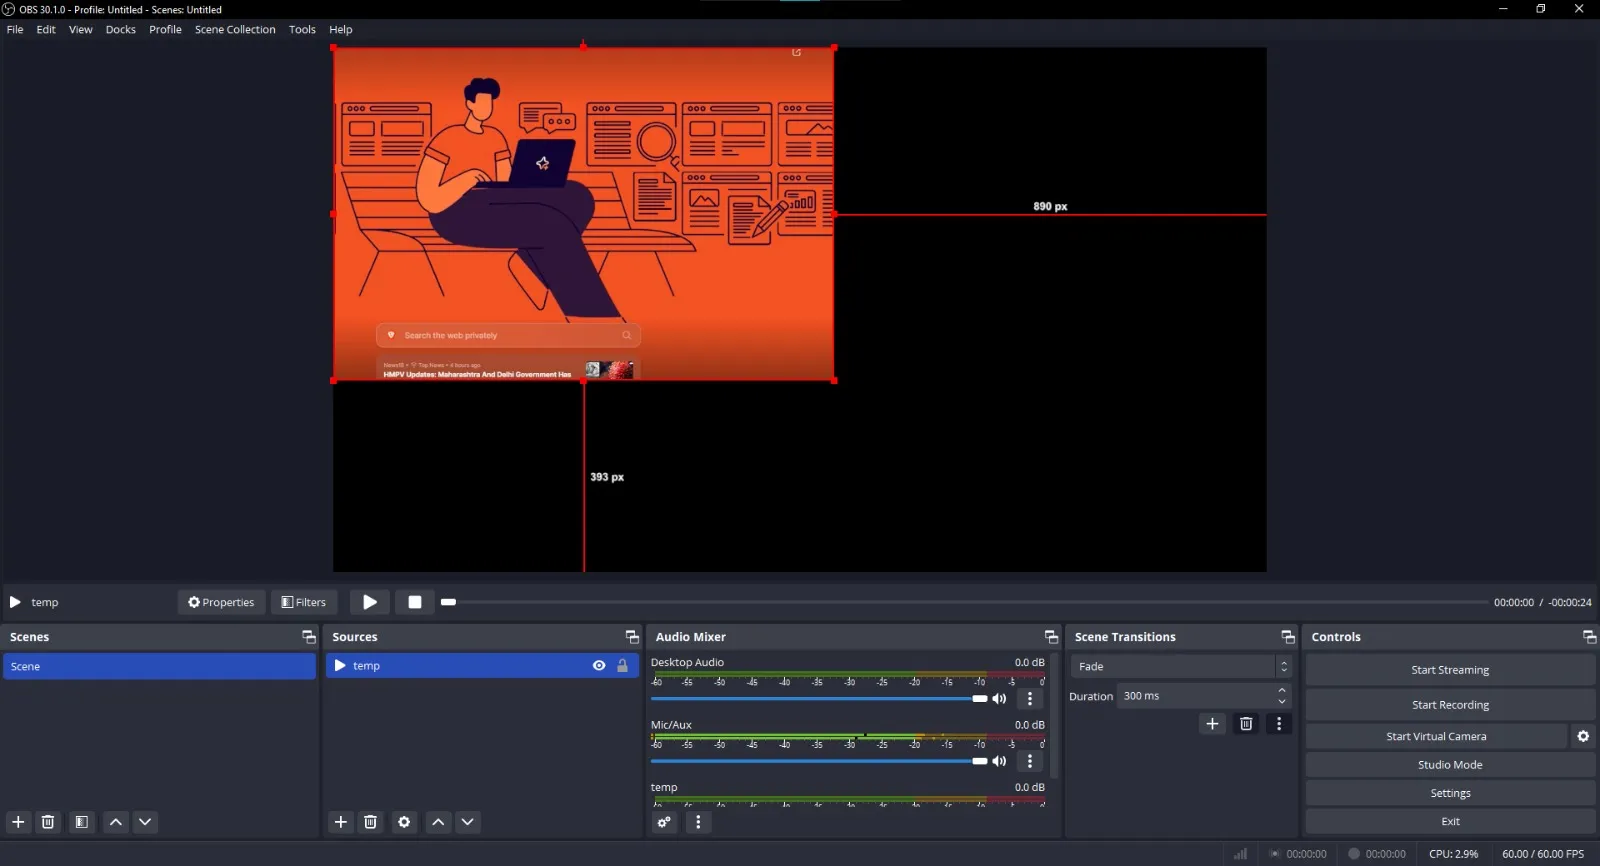
Task: Select temp item in Sources list
Action: 482,666
